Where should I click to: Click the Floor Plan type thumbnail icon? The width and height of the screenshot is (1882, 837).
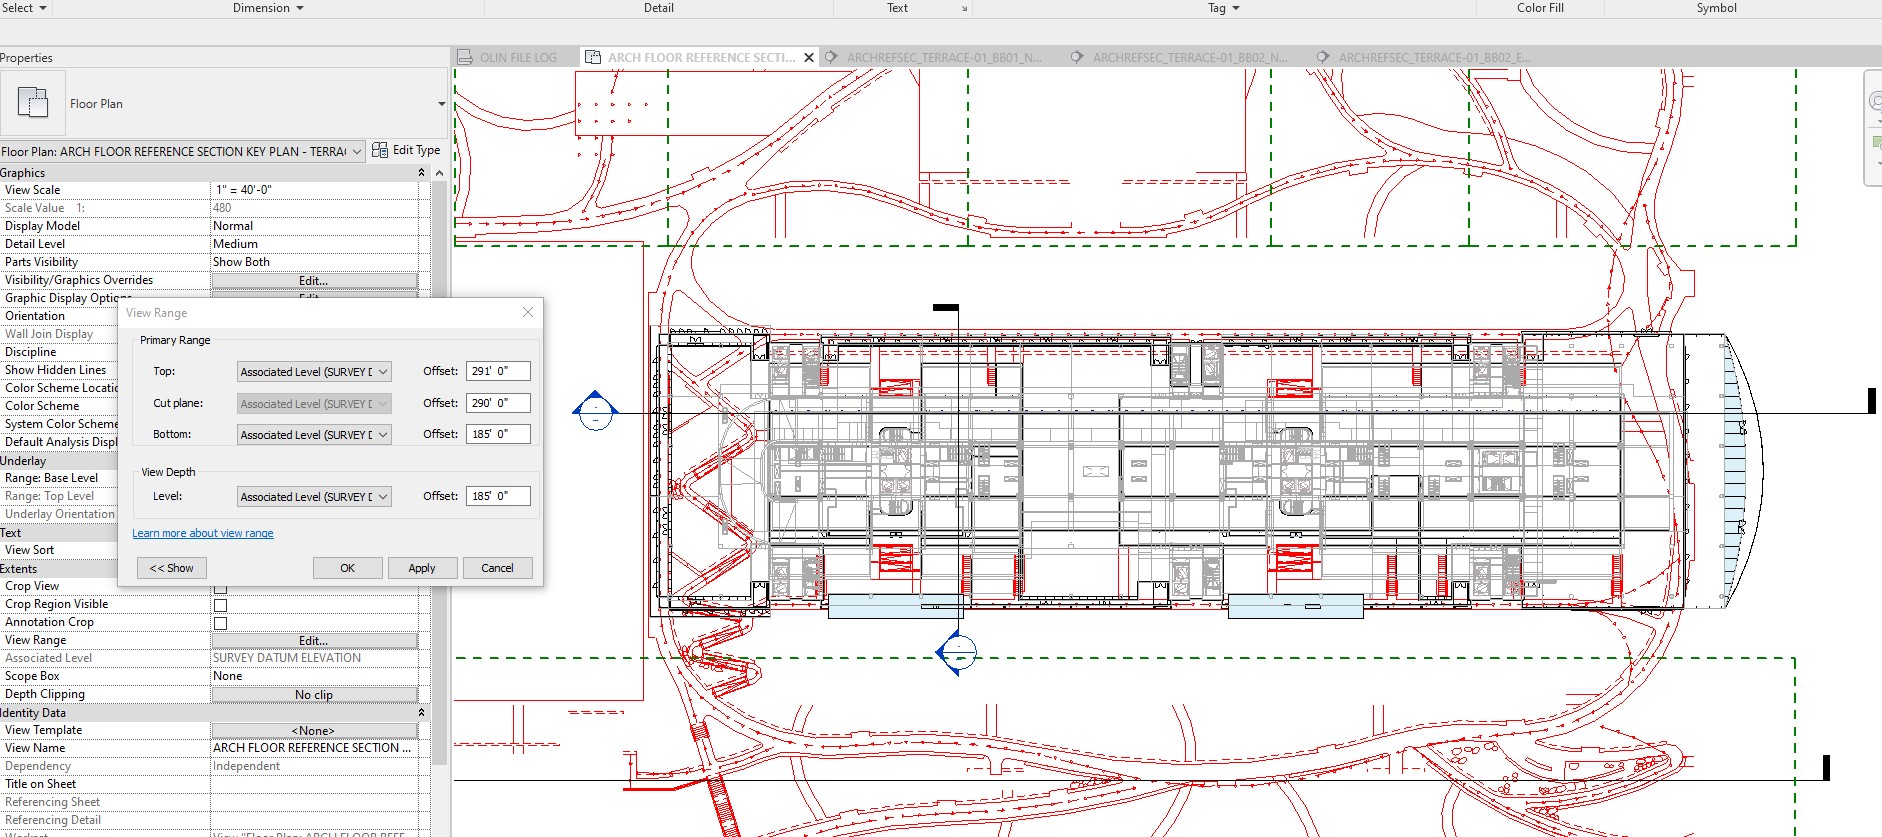(x=33, y=103)
